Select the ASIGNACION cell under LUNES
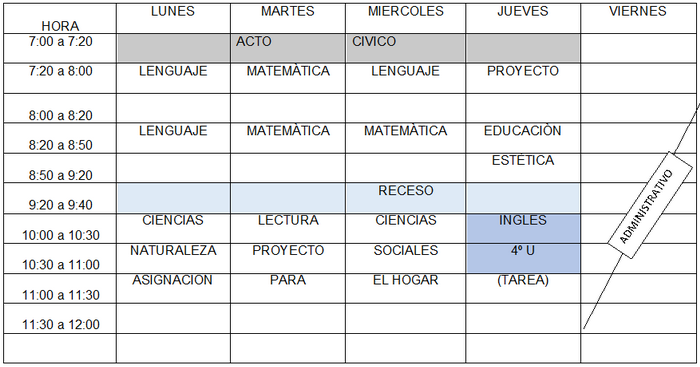The image size is (700, 367). coord(173,288)
